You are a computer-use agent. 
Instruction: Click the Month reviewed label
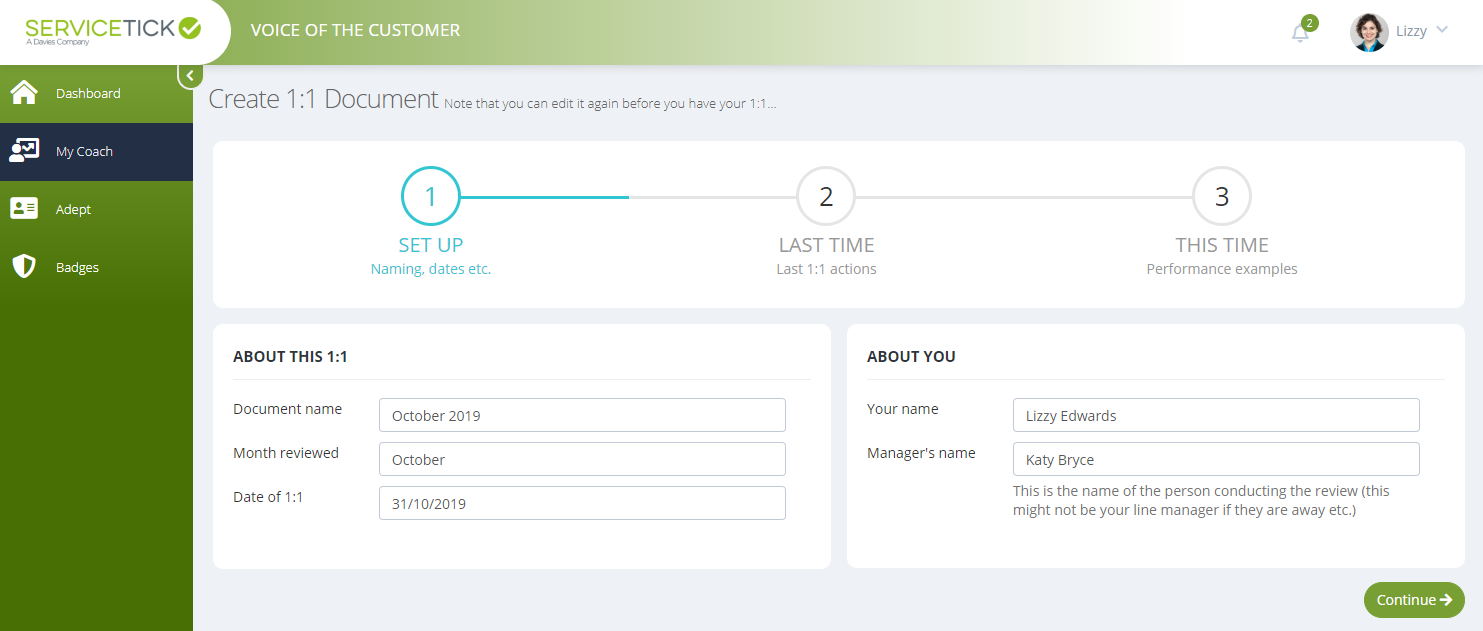tap(286, 453)
